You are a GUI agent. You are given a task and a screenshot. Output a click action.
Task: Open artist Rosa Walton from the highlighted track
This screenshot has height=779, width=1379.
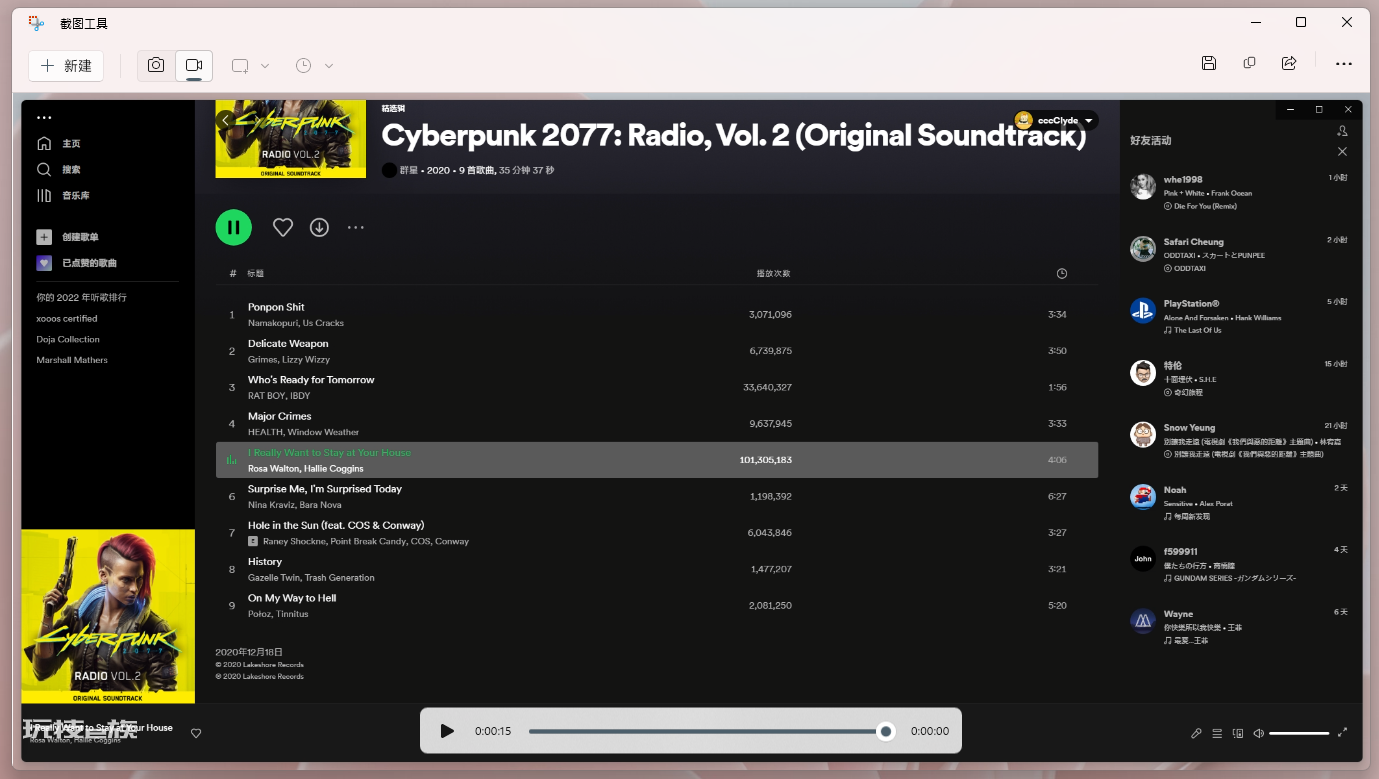(272, 469)
